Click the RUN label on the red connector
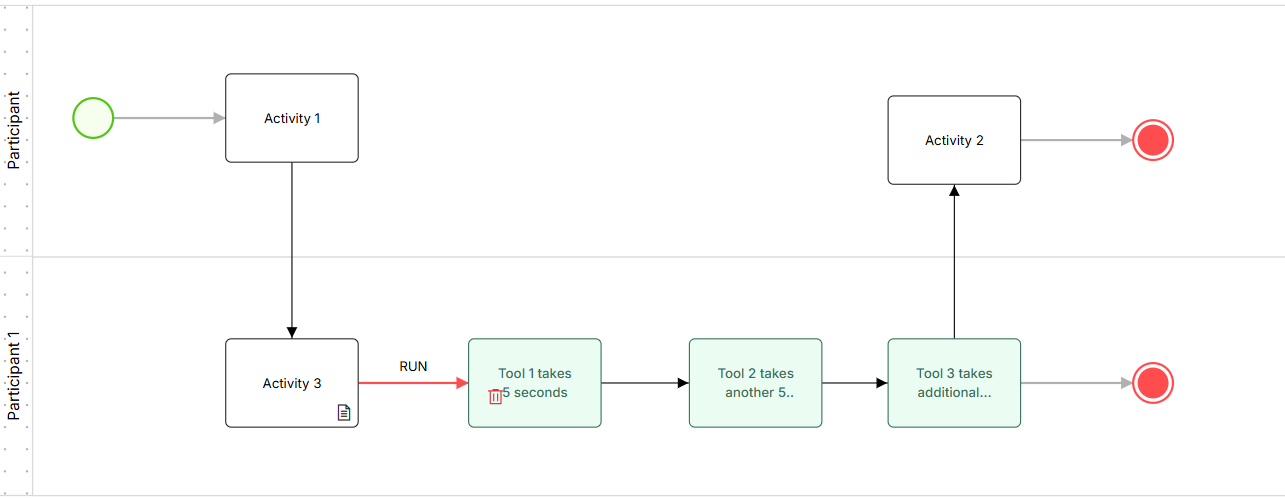This screenshot has height=499, width=1285. click(x=413, y=366)
